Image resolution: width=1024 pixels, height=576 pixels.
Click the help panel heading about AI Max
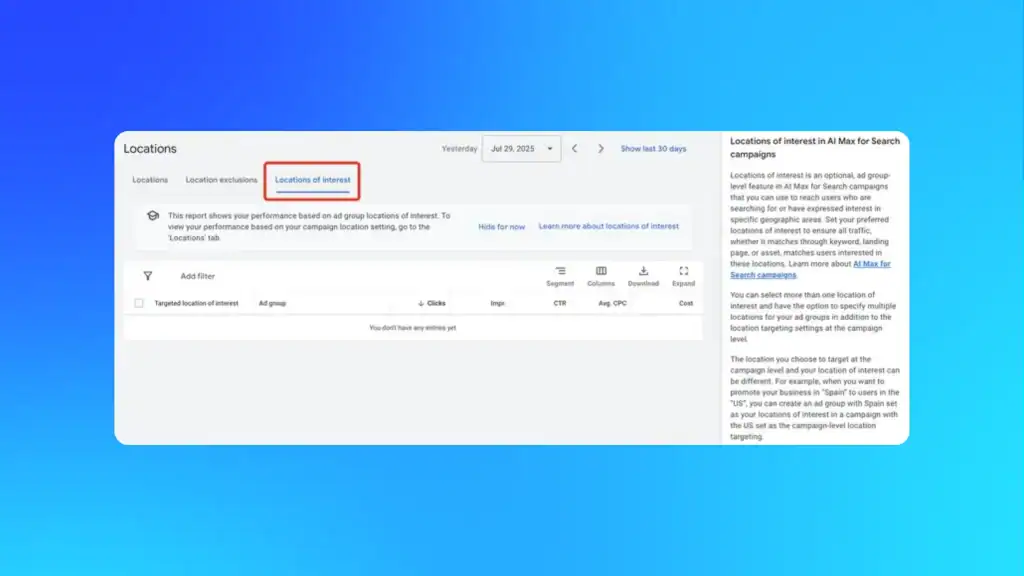(815, 148)
